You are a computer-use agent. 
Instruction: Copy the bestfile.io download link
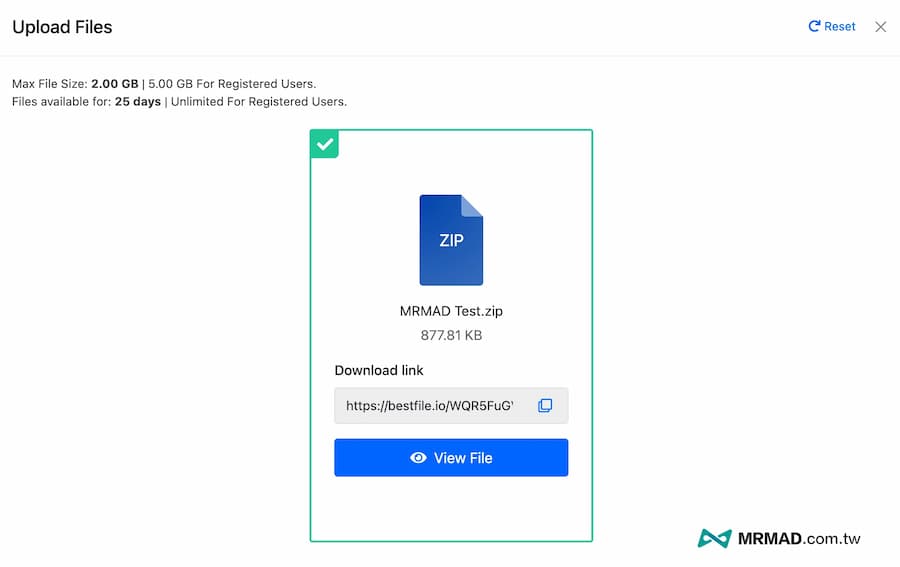coord(545,406)
